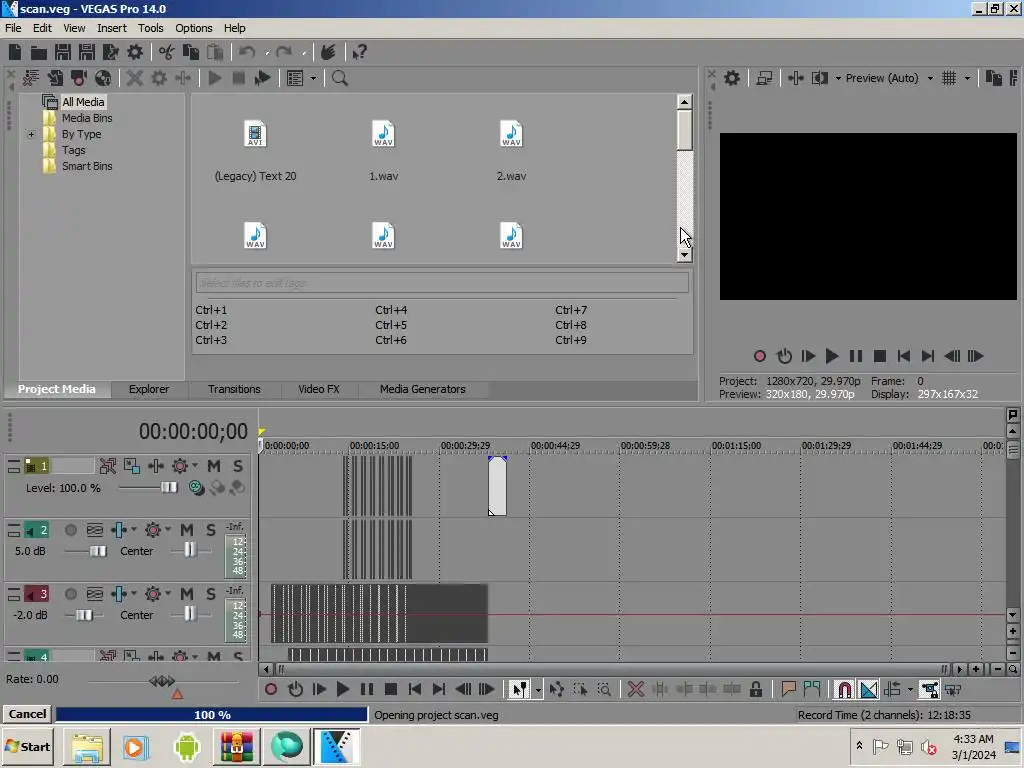
Task: Click Record in the timeline transport bar
Action: (271, 690)
